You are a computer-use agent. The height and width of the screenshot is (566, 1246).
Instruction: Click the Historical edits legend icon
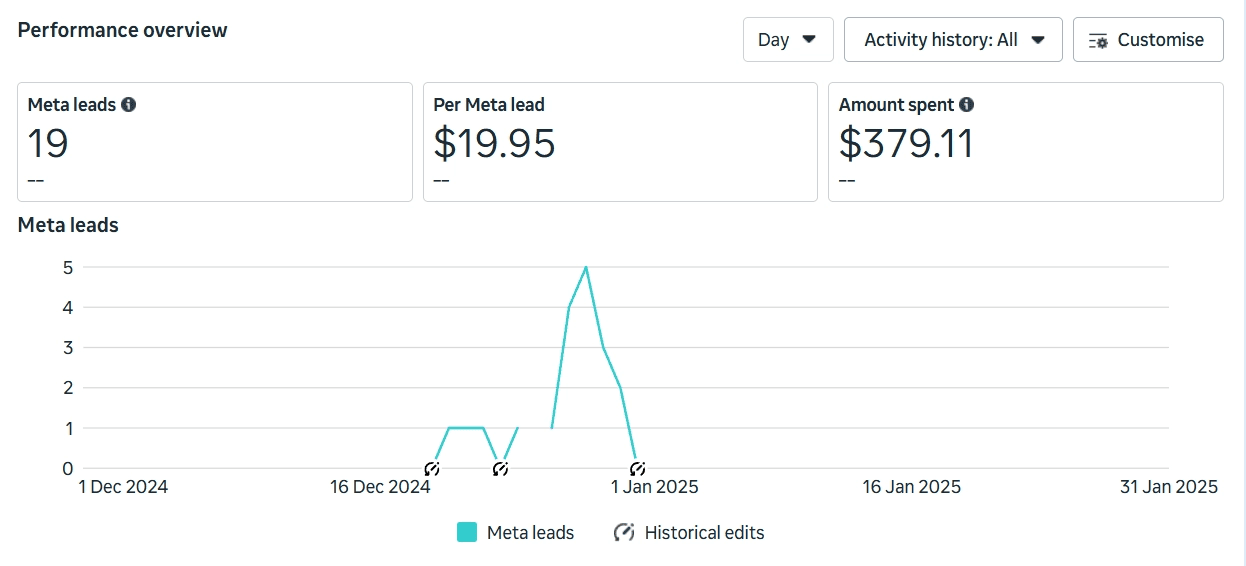[624, 532]
